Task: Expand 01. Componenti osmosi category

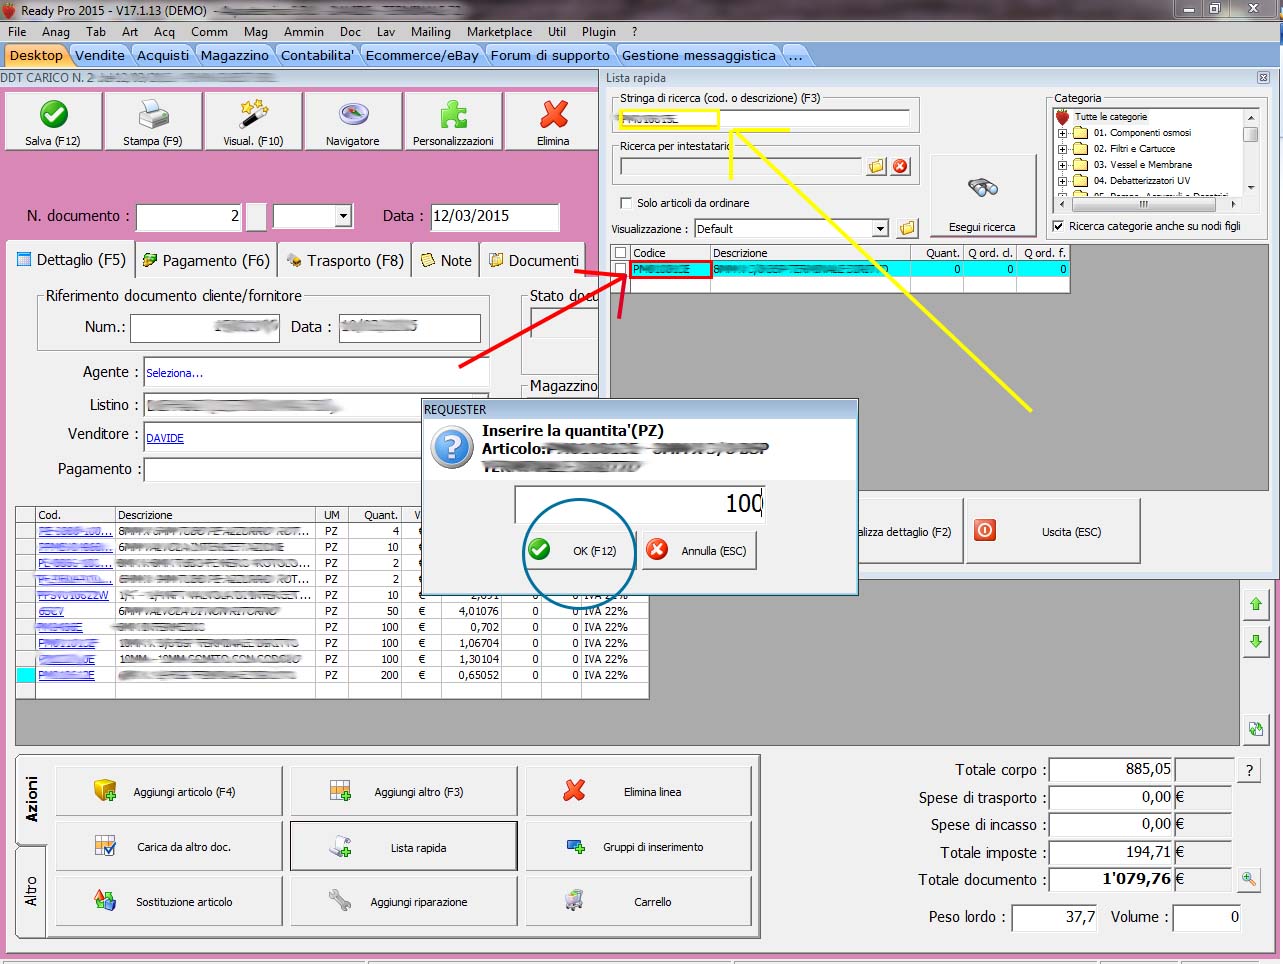Action: point(1062,132)
